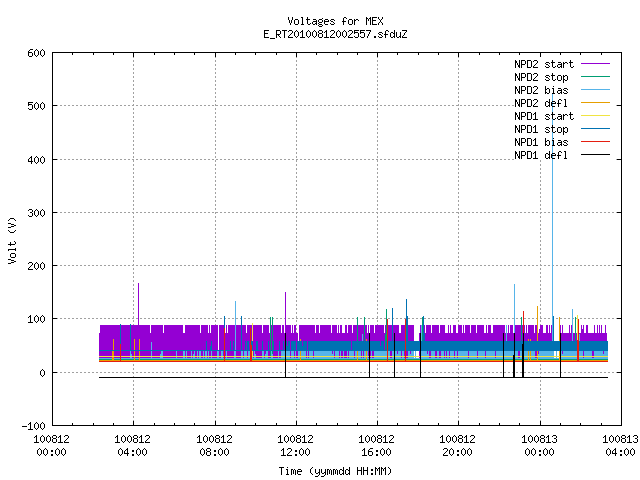Screen dimensions: 640x480
Task: Click the '300' tick on the voltage axis
Action: click(x=36, y=213)
